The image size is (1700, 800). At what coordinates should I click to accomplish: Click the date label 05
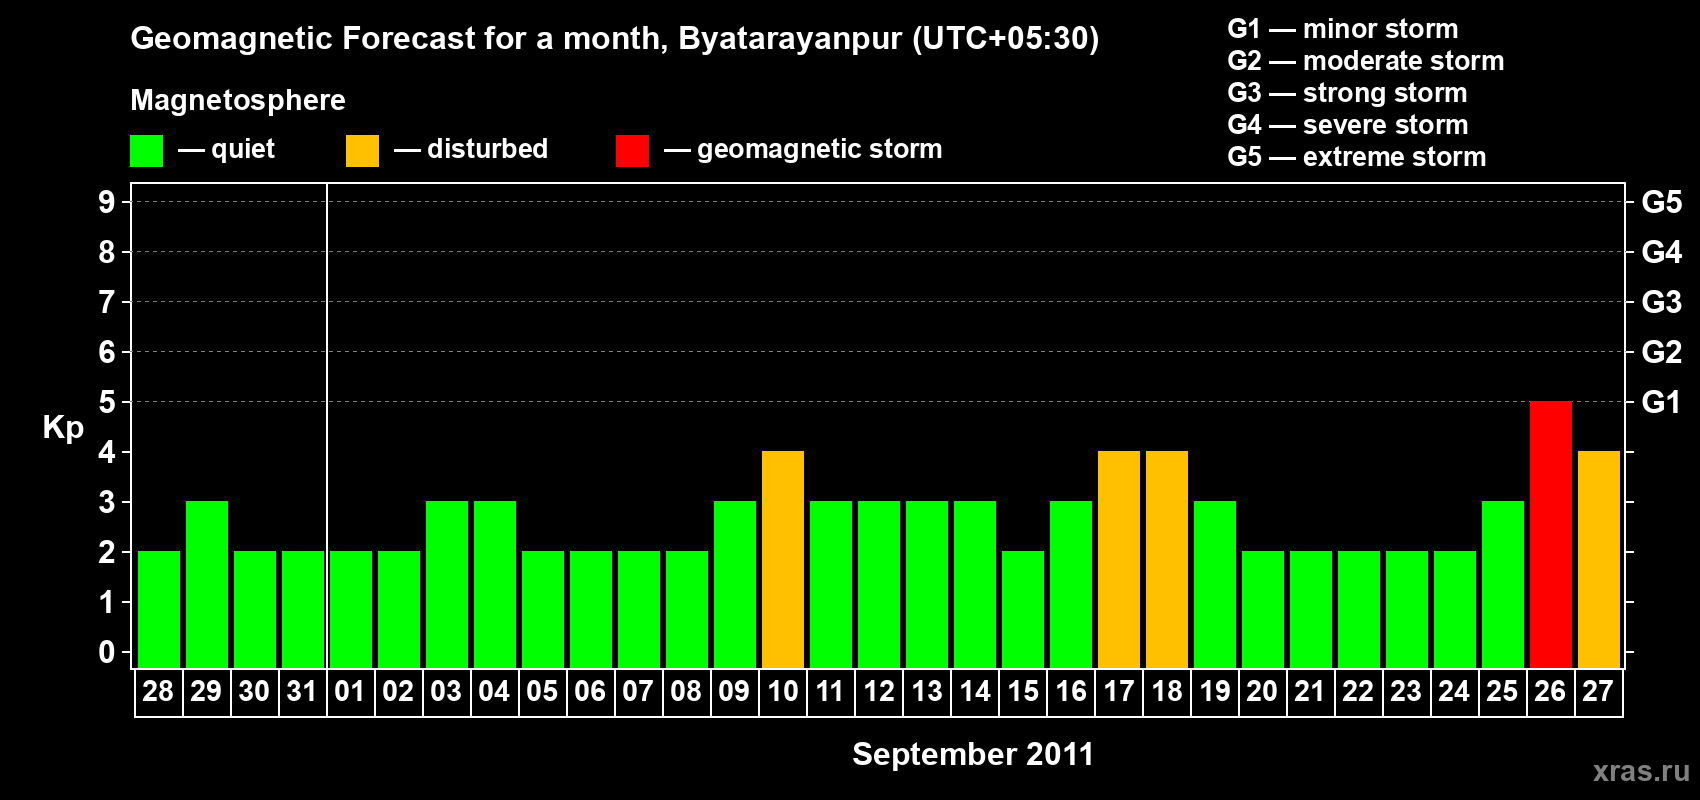pos(542,692)
